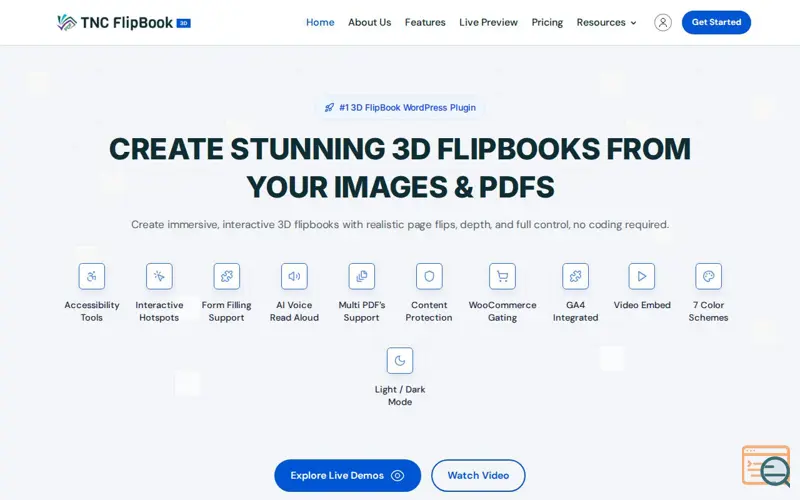Screen dimensions: 800x500
Task: Open the Features menu item
Action: [425, 22]
